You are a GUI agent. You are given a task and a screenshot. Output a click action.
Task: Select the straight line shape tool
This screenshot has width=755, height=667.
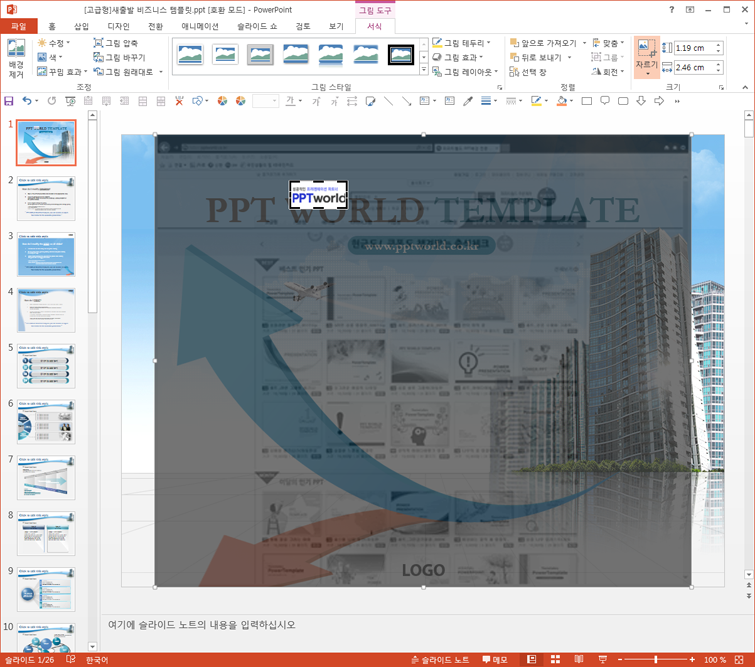[388, 101]
